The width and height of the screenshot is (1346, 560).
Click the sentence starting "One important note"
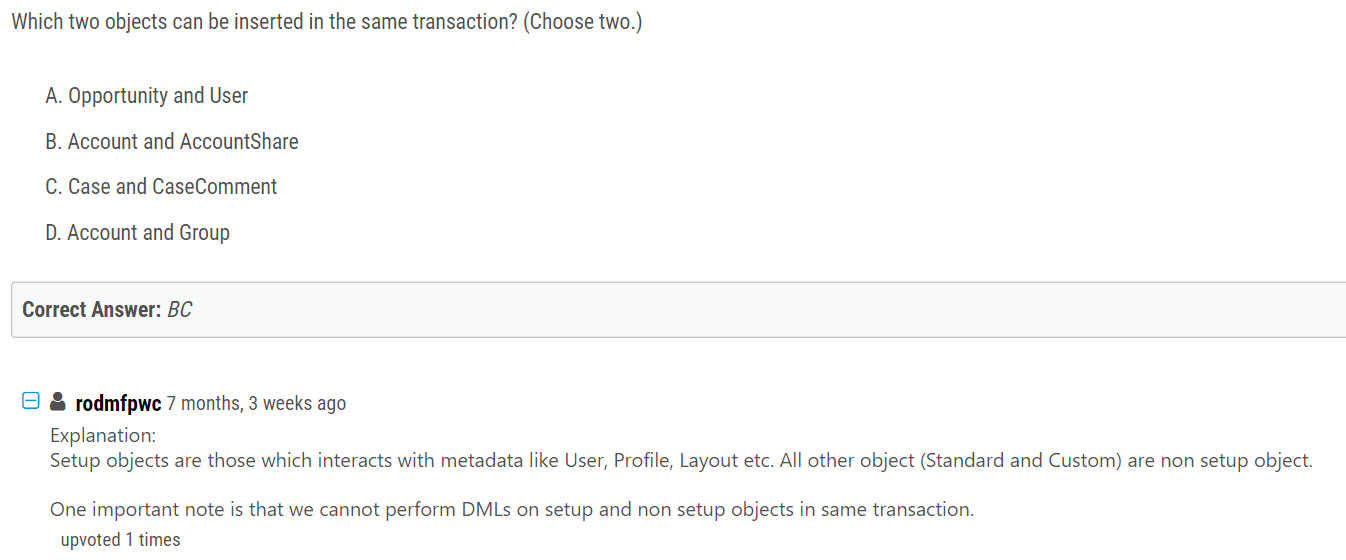tap(512, 510)
